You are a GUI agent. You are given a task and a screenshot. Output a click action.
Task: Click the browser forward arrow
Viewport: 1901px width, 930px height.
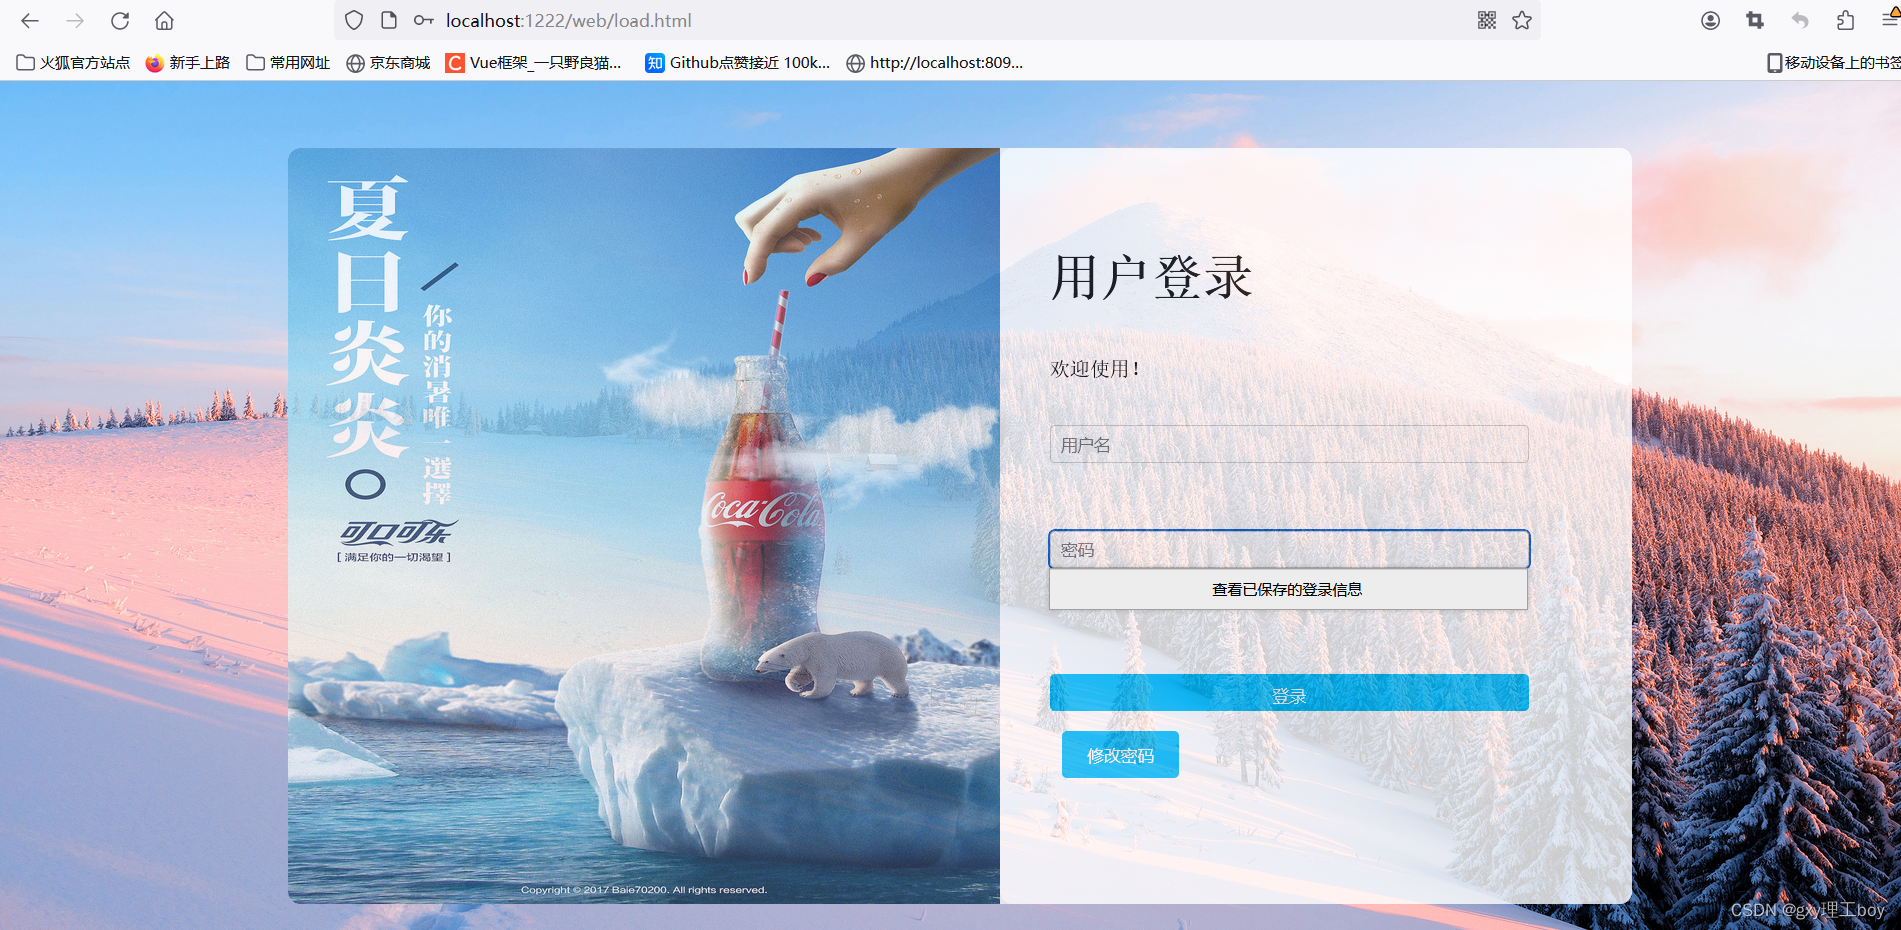(75, 20)
